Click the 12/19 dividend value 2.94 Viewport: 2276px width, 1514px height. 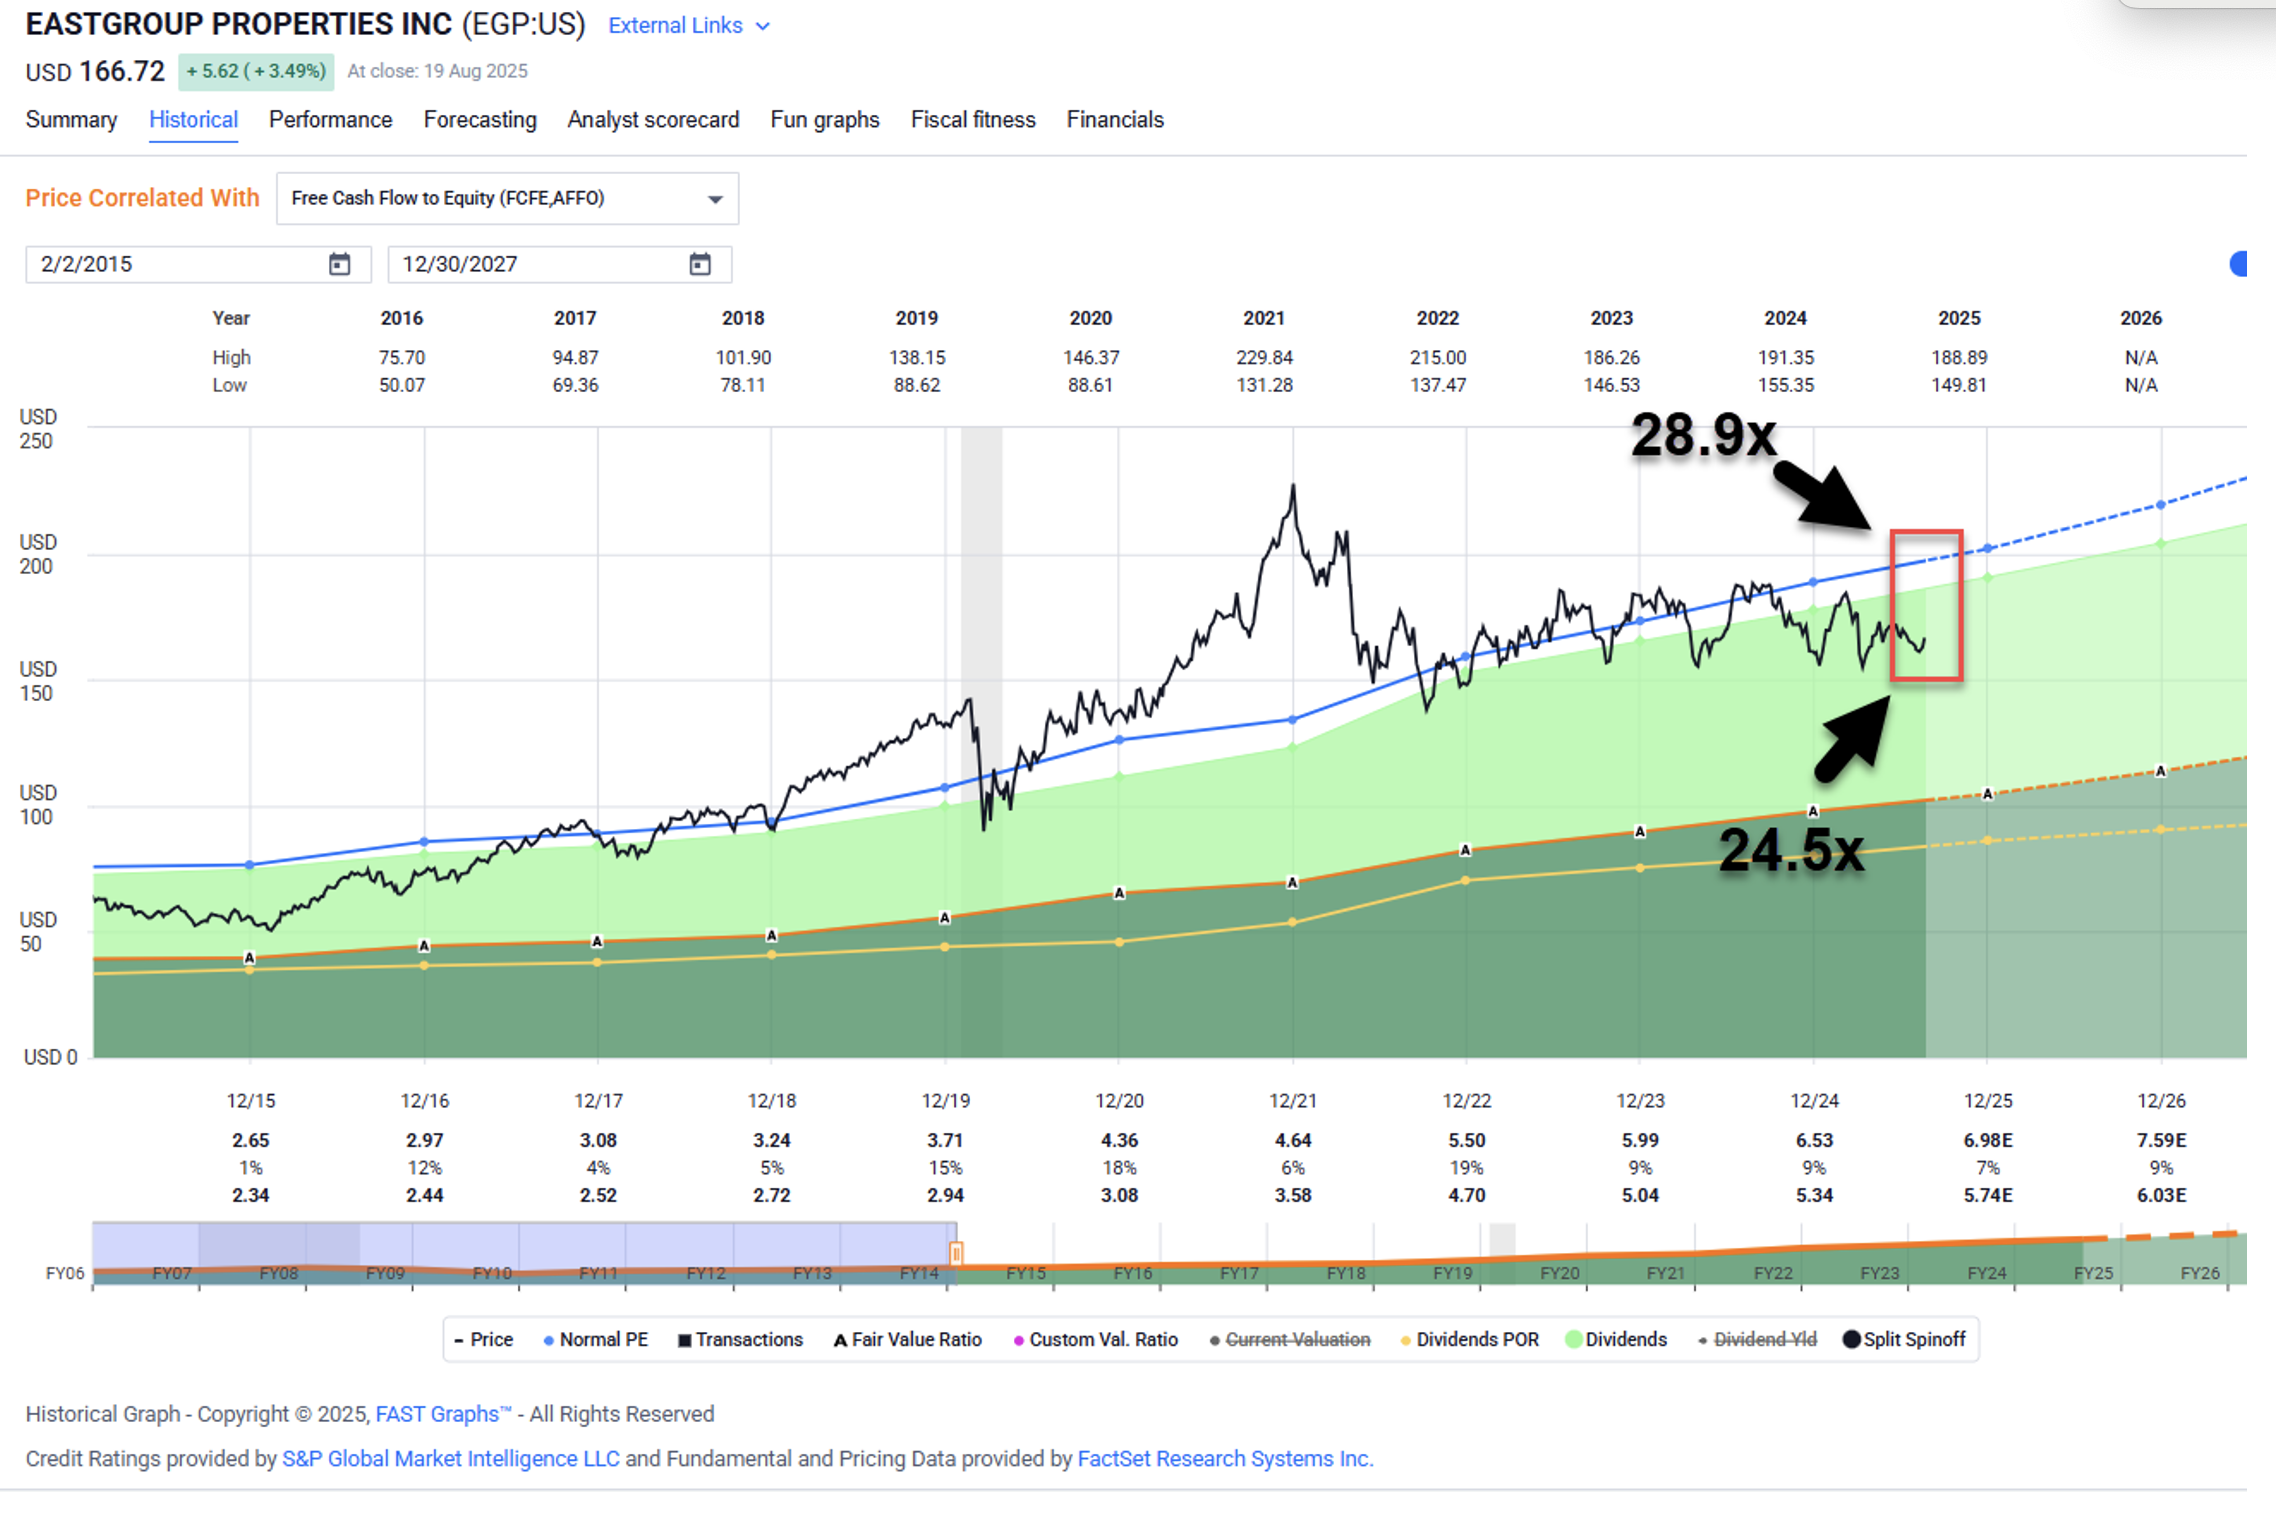click(x=945, y=1195)
